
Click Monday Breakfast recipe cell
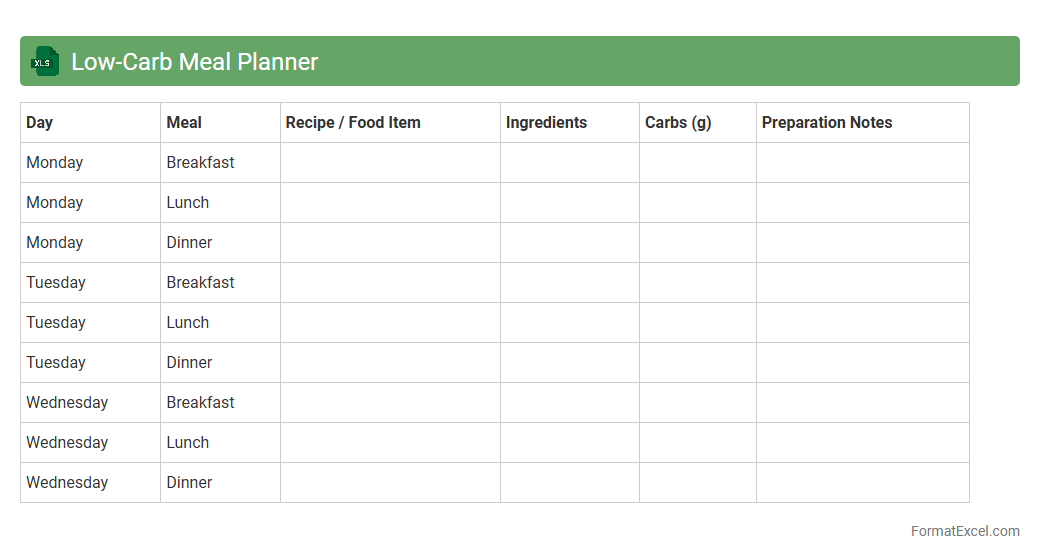coord(390,163)
